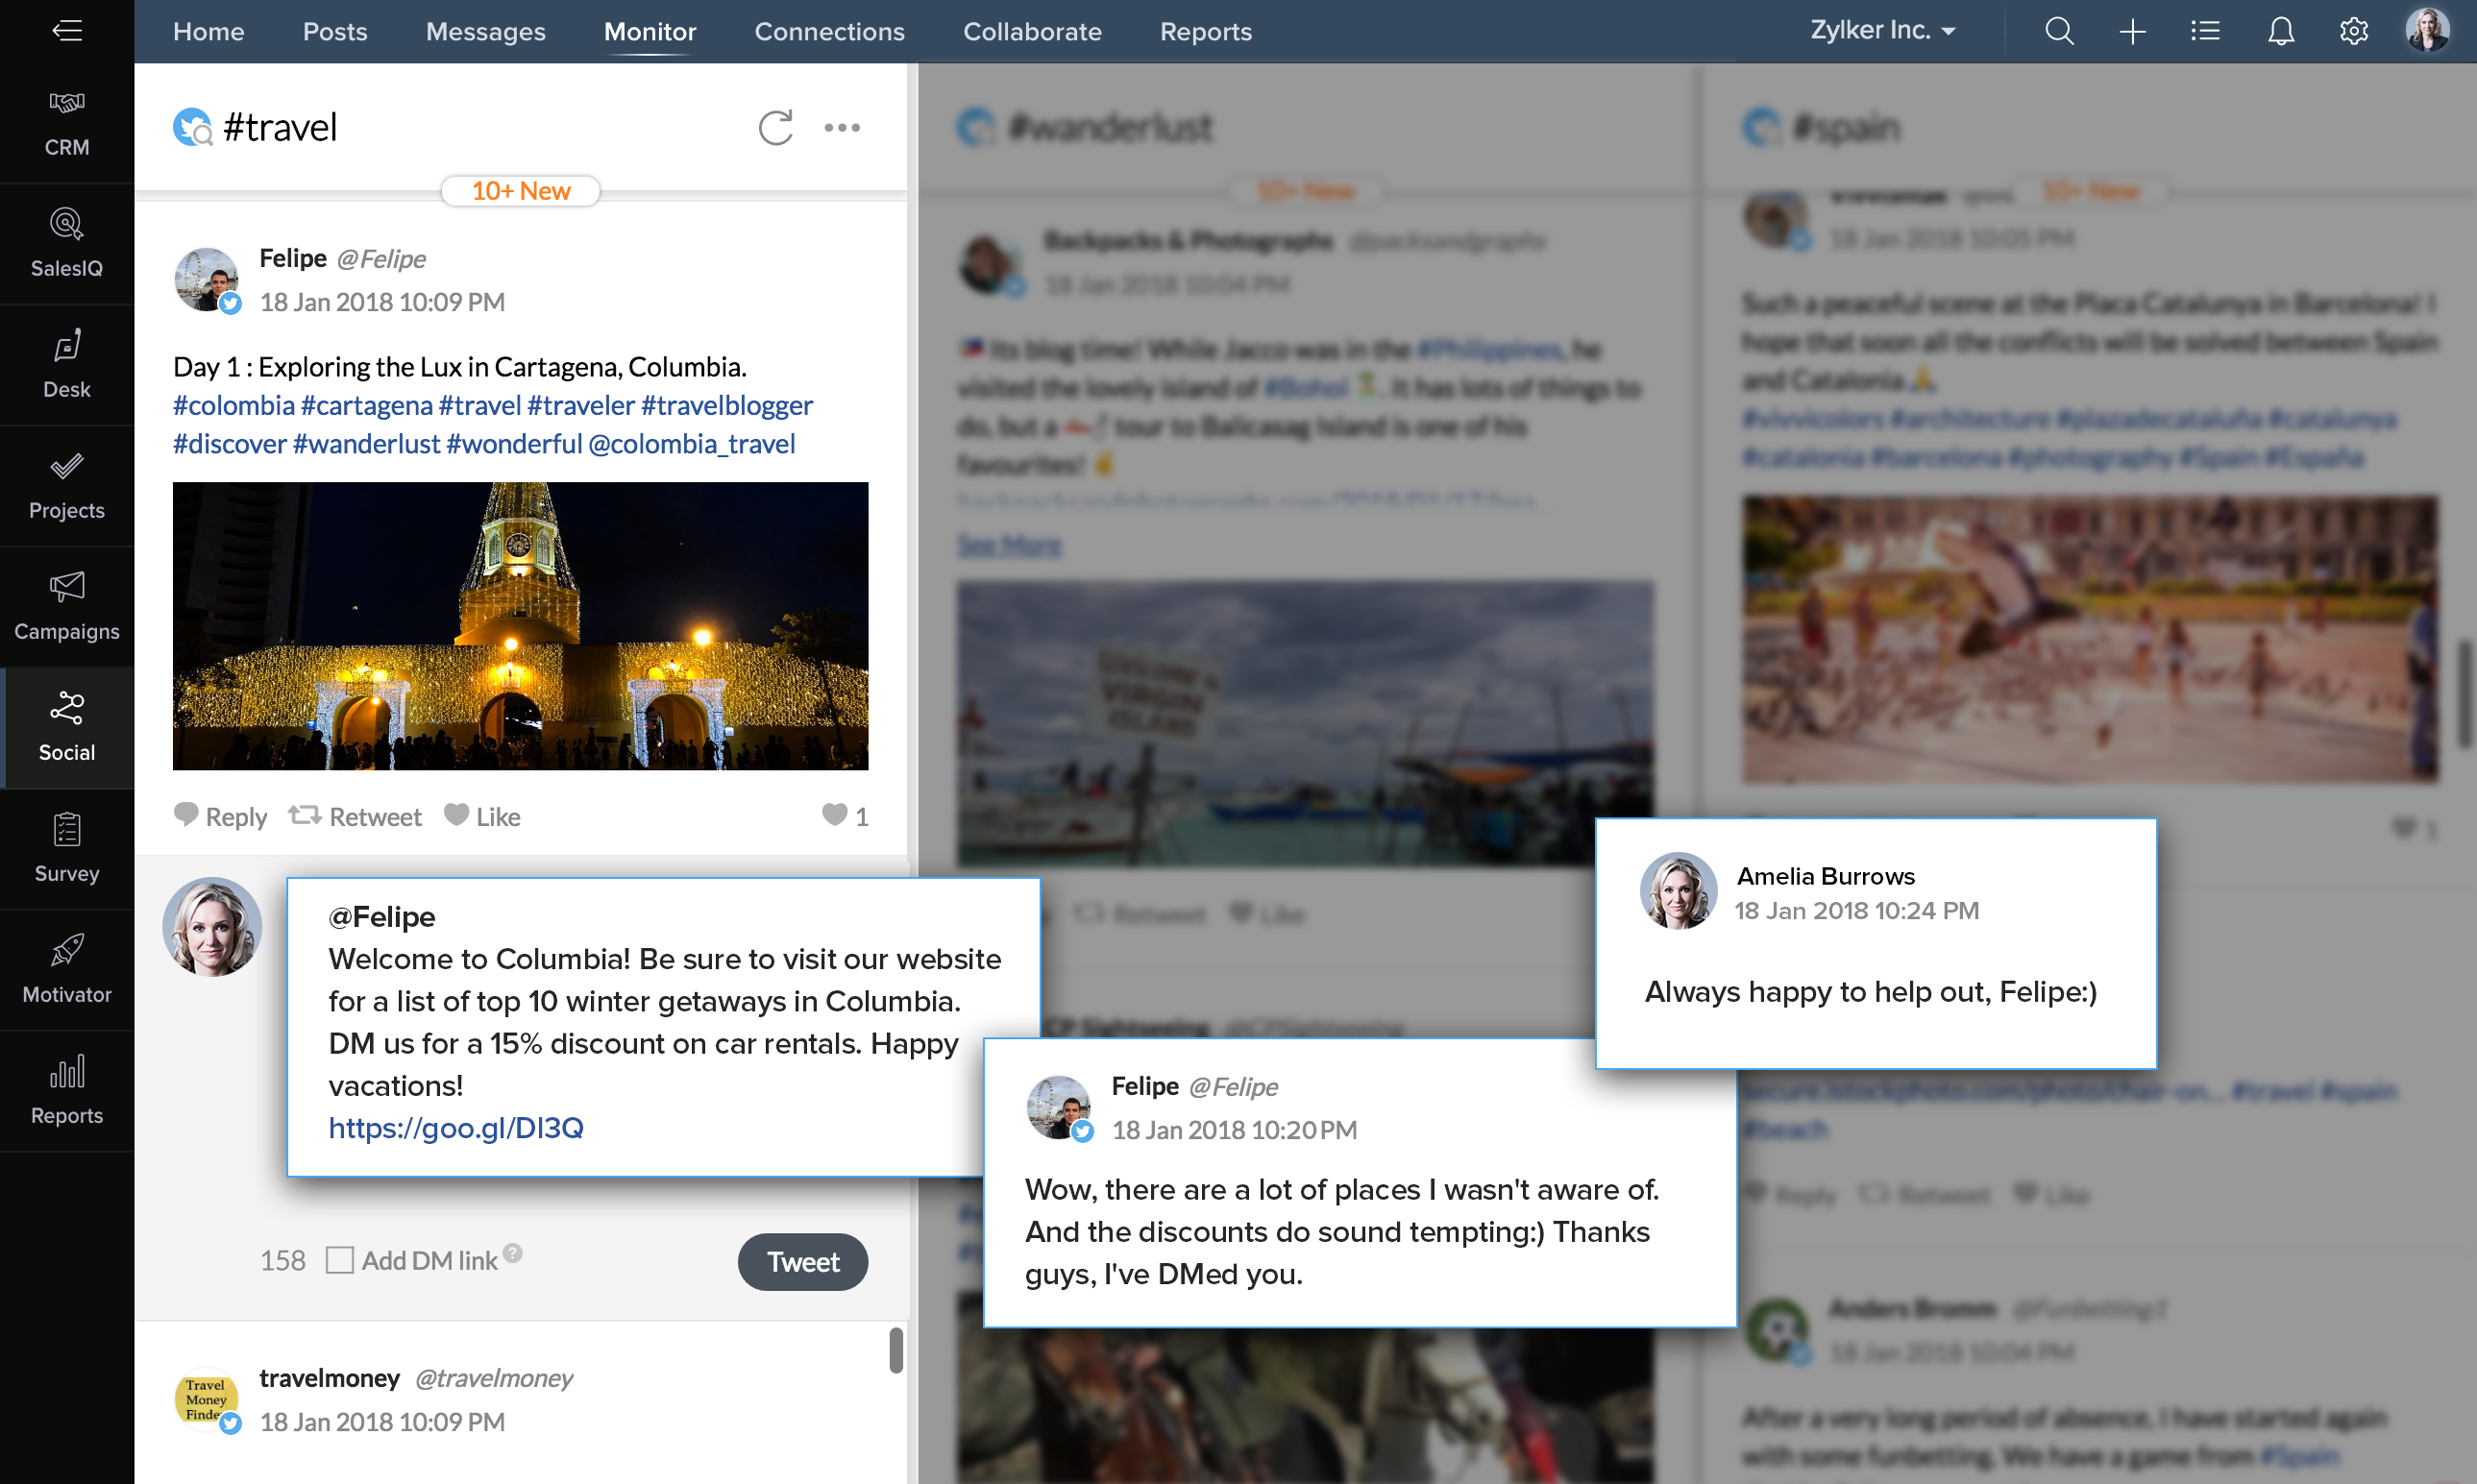This screenshot has width=2477, height=1484.
Task: Open Felipe's Cartagena night photo
Action: click(520, 626)
